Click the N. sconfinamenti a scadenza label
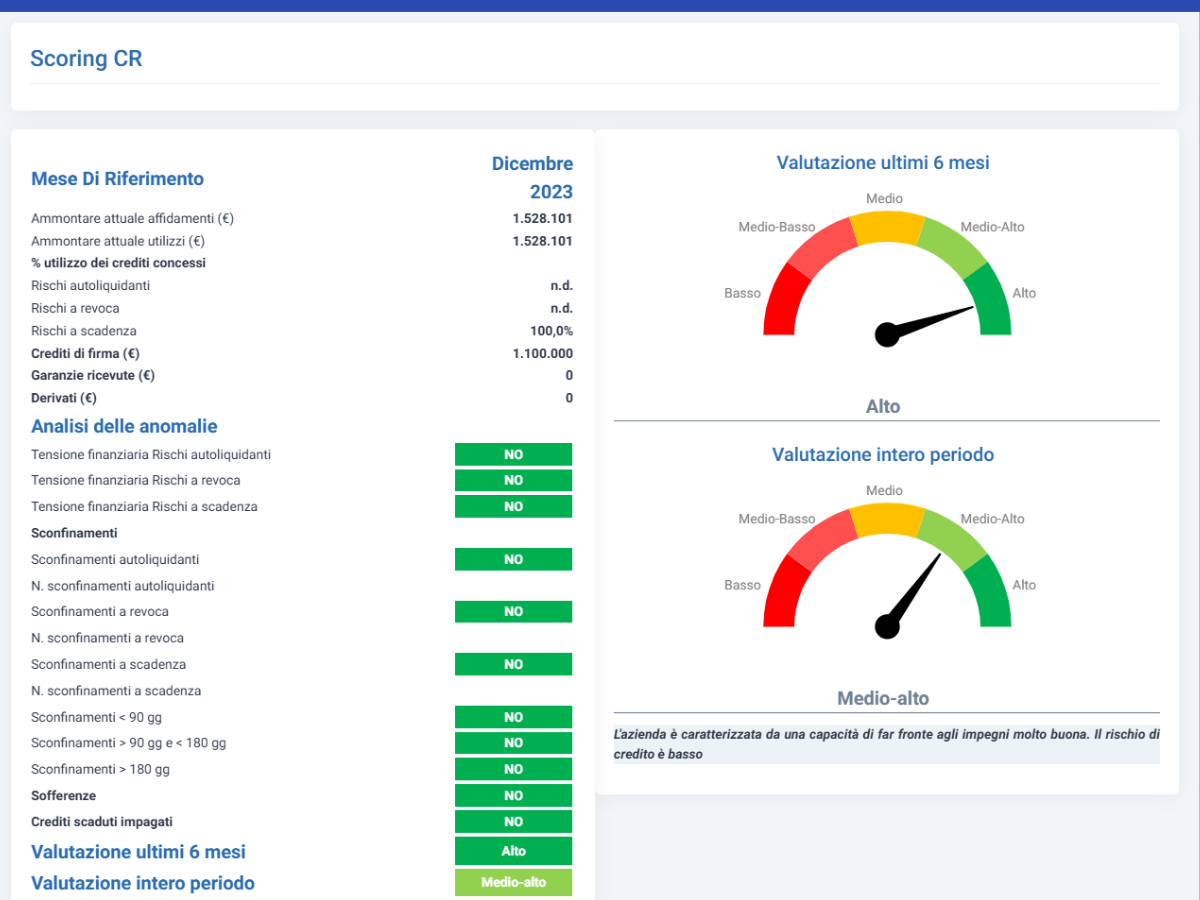Viewport: 1200px width, 900px height. 116,691
